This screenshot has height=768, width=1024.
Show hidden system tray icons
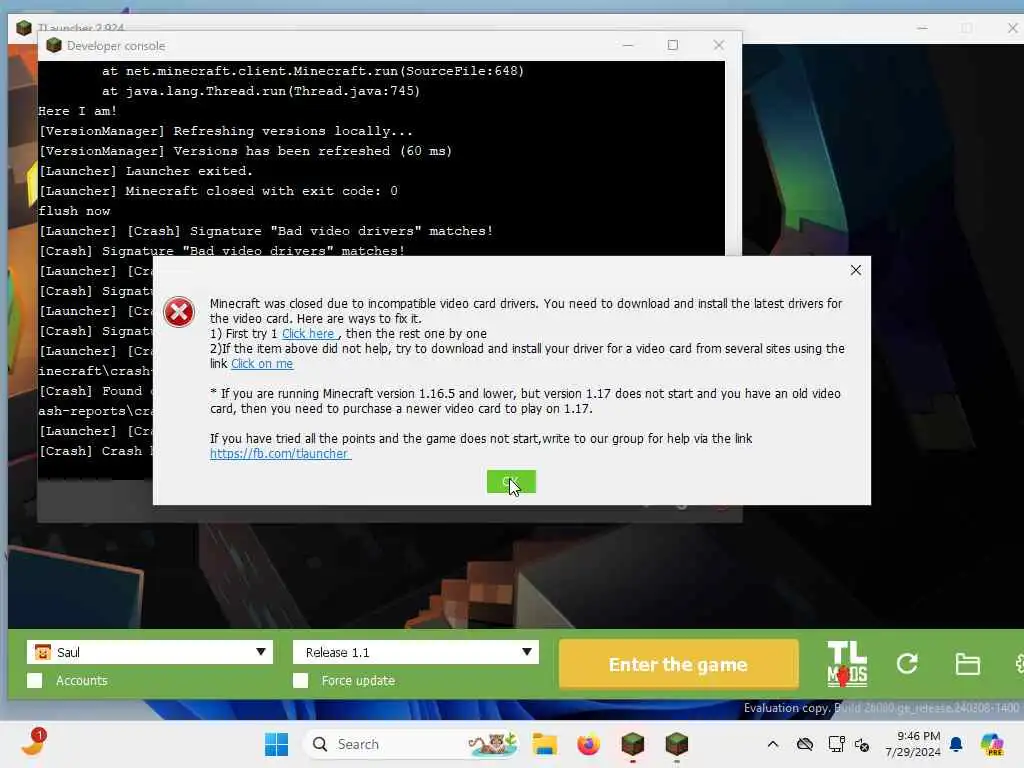773,744
